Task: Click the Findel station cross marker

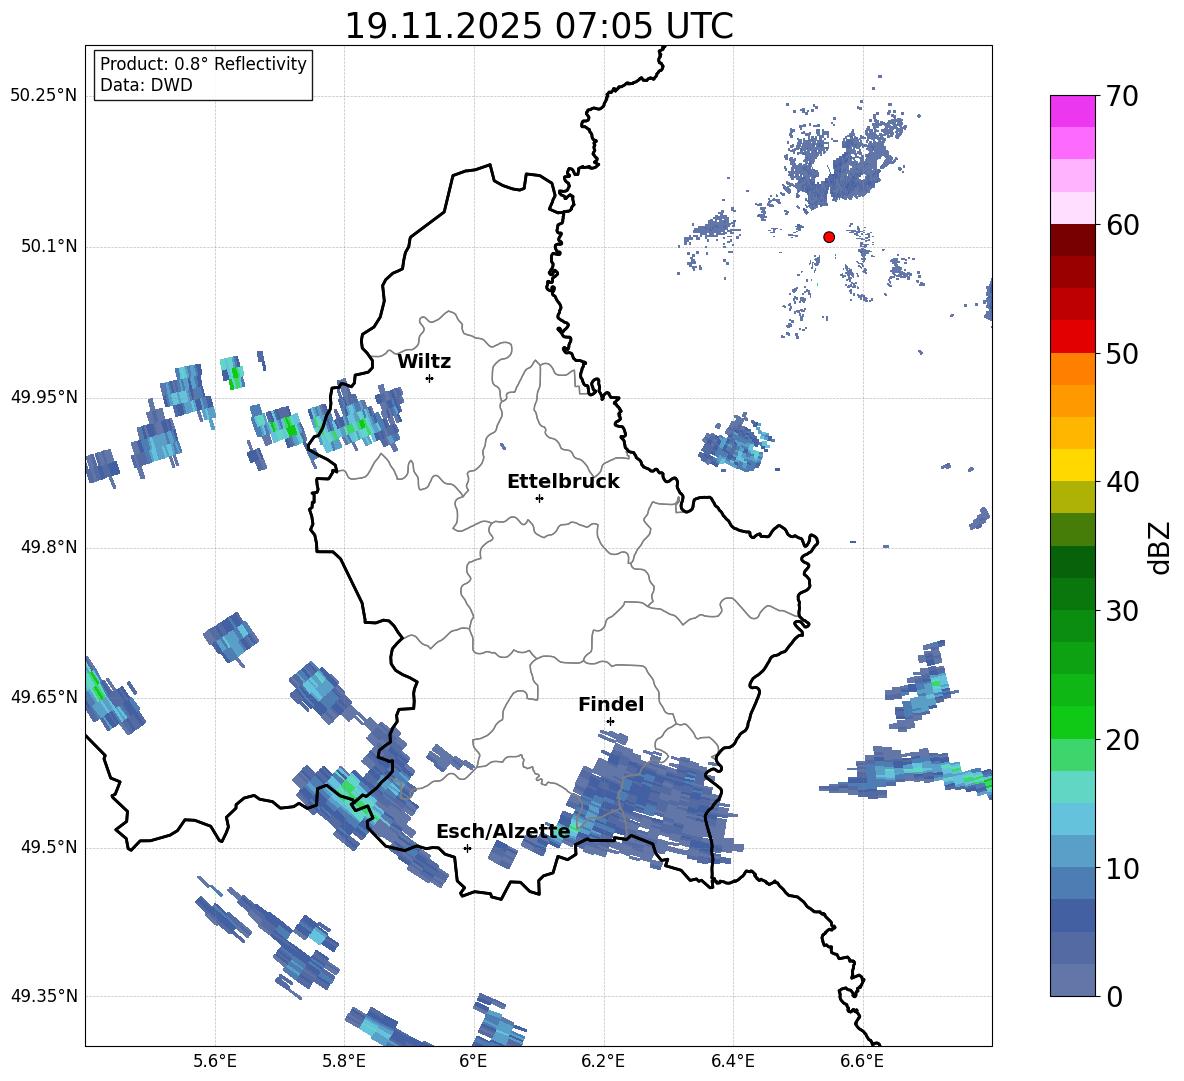Action: [x=610, y=721]
